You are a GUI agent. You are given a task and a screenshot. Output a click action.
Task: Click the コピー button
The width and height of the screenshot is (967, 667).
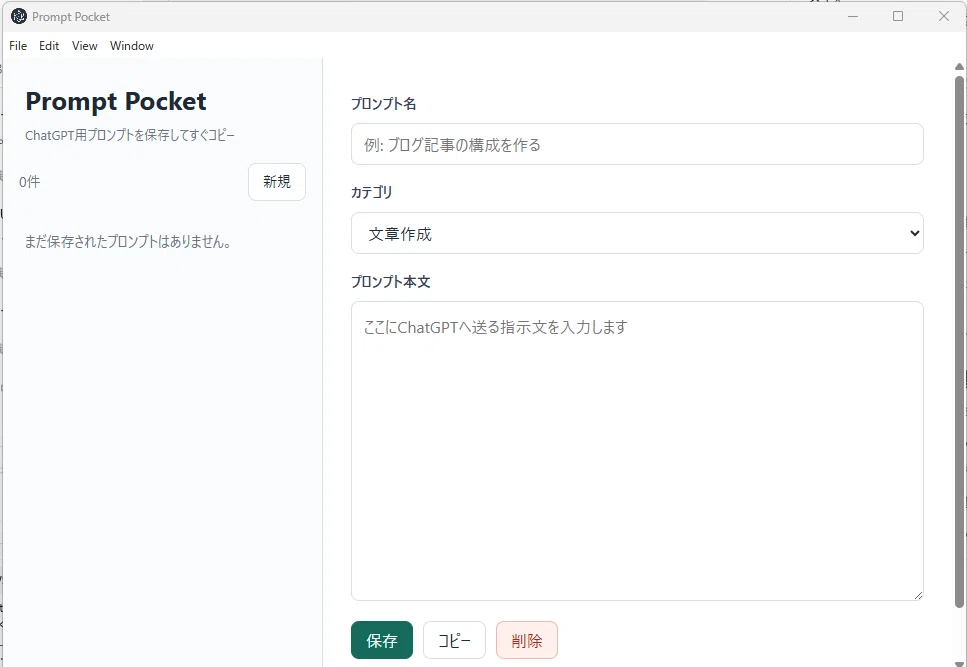455,640
